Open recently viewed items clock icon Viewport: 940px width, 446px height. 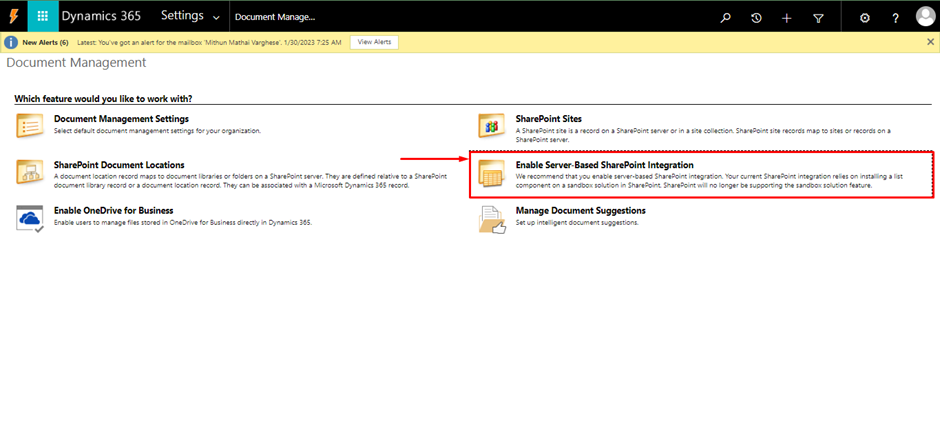pyautogui.click(x=757, y=17)
